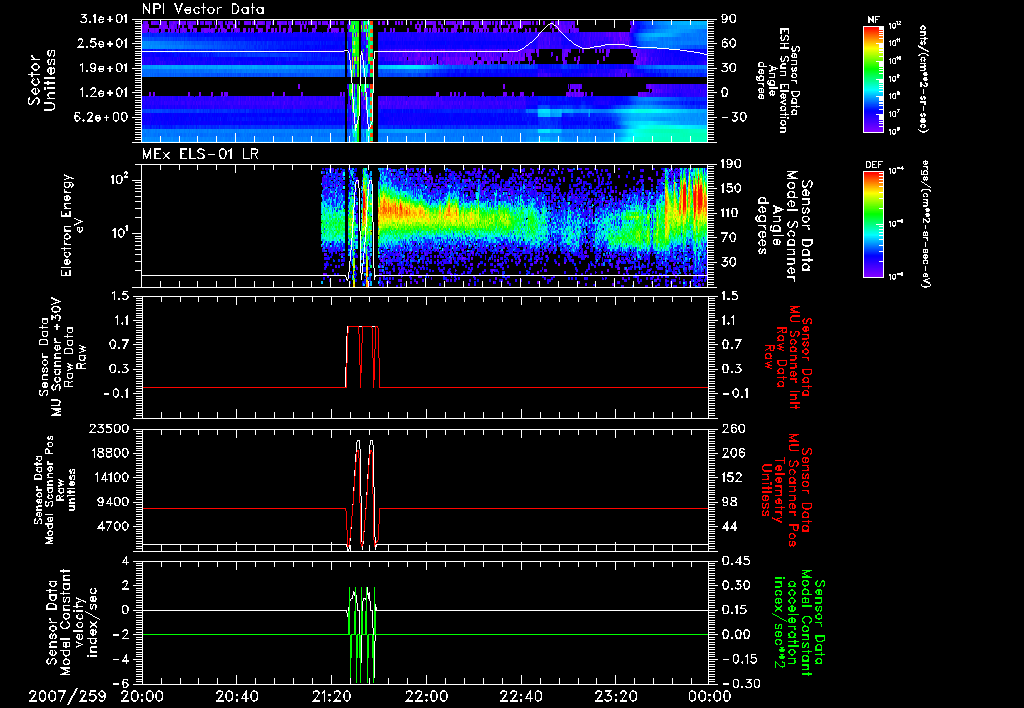Click the "0.45" acceleration tick label
Screen dimensions: 1024x708
(735, 561)
